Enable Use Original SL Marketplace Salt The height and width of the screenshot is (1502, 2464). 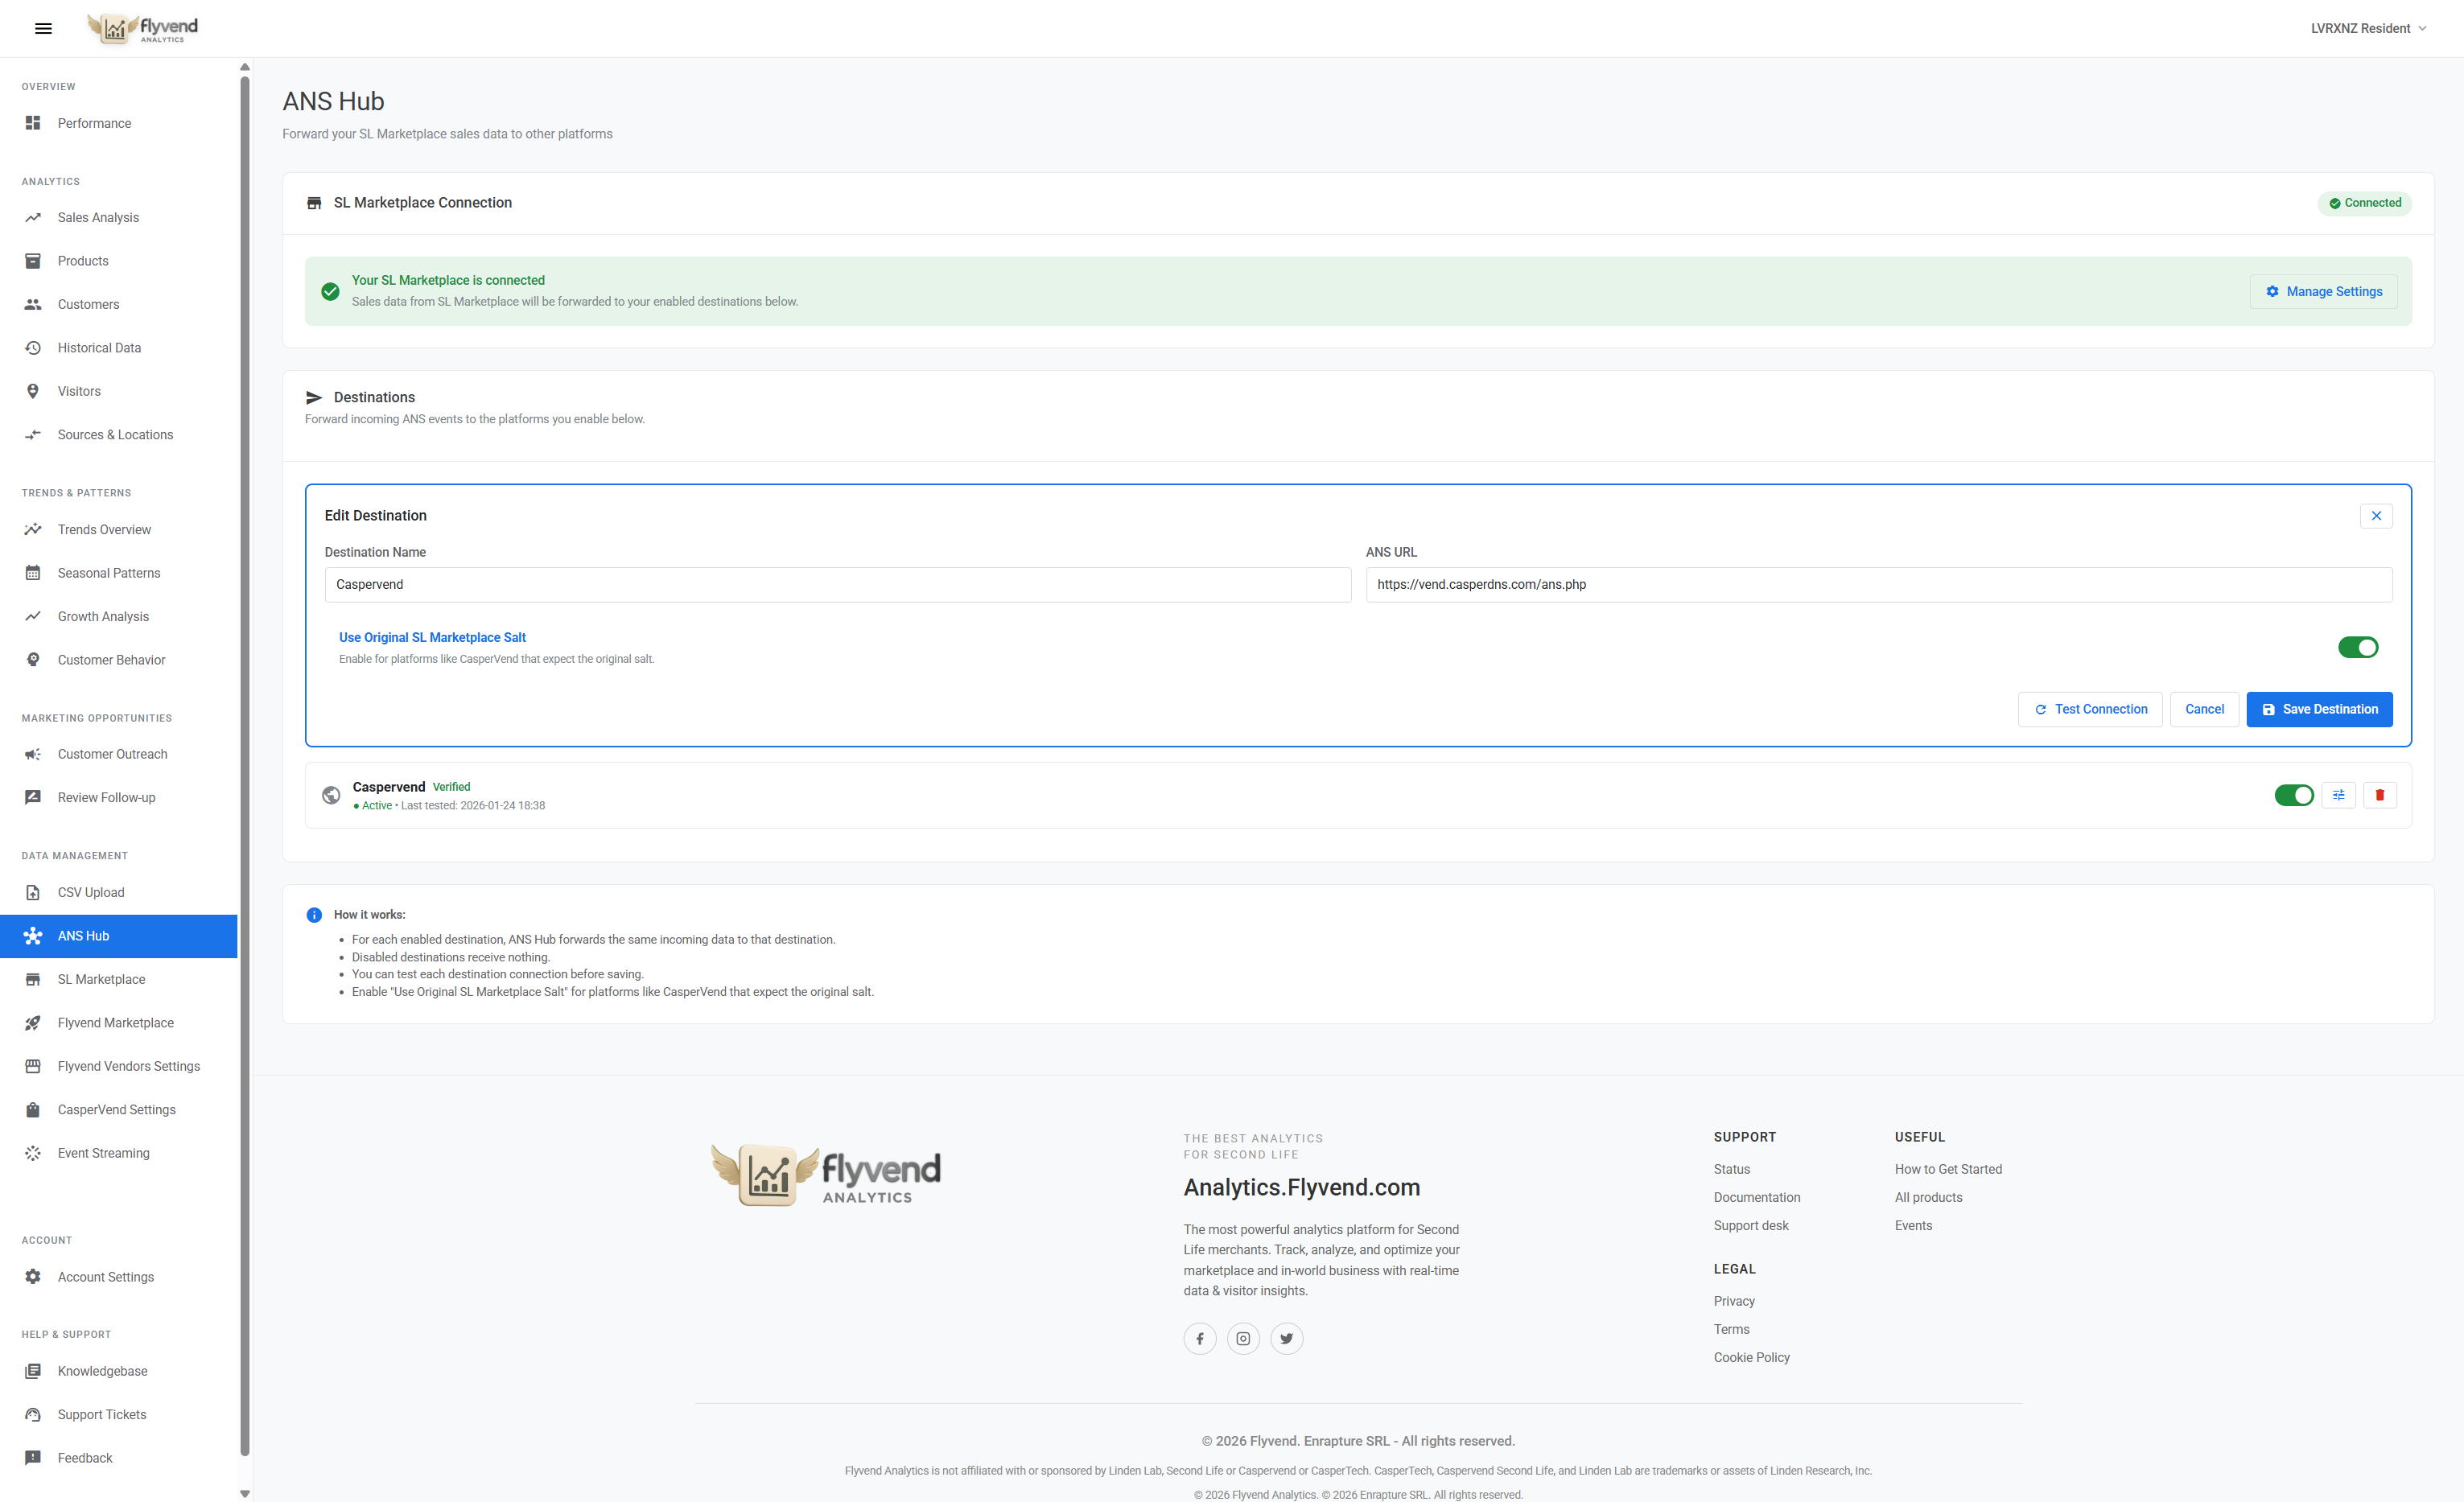[x=2359, y=647]
